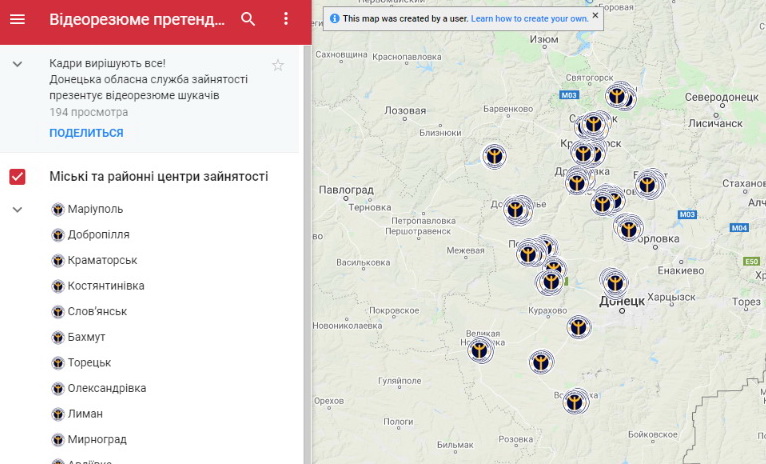Click ПОДЕЛИТЬСЯ share link
Screen dimensions: 766x464
[86, 133]
